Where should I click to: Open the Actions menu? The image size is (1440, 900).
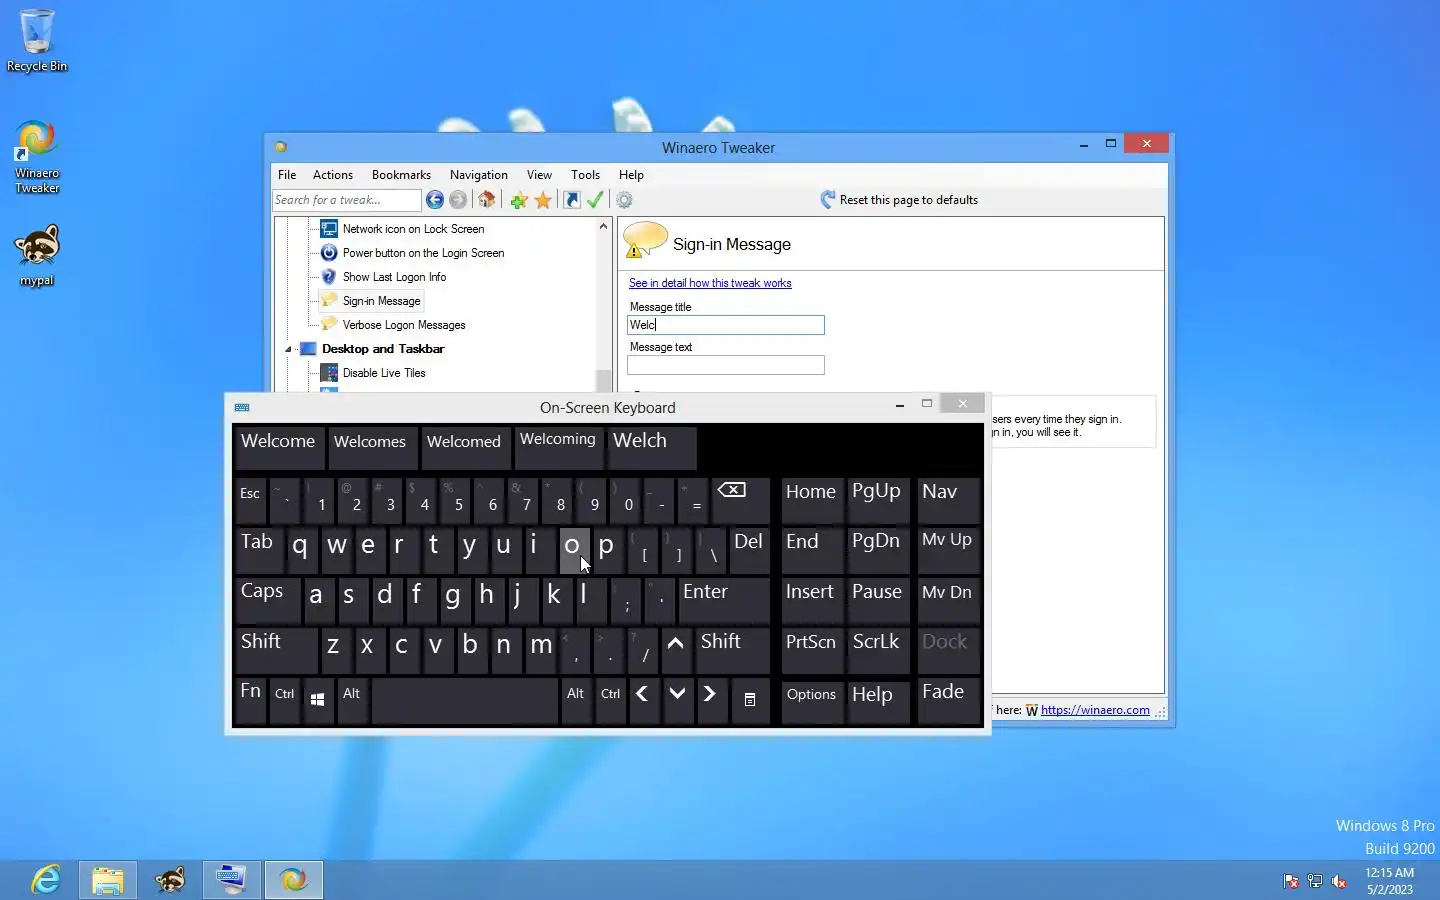(x=333, y=175)
